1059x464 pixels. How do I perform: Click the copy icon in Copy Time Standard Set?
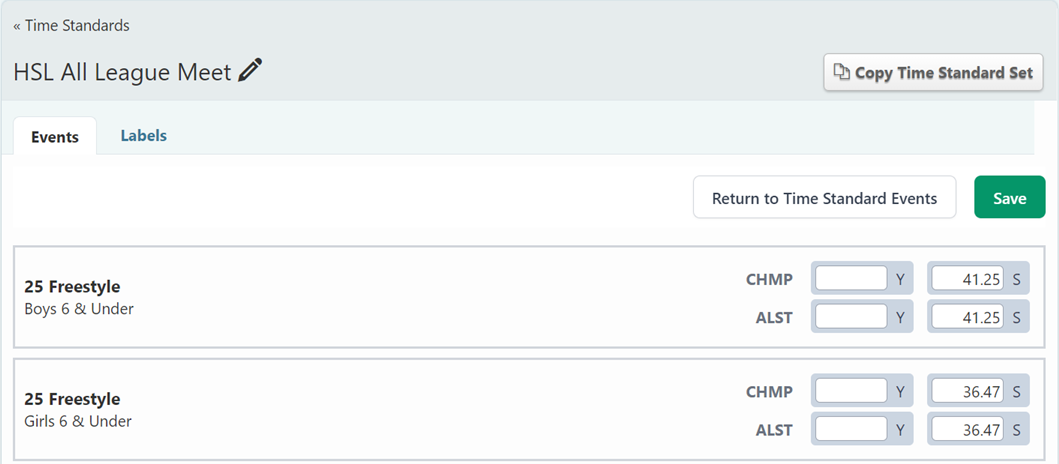842,73
